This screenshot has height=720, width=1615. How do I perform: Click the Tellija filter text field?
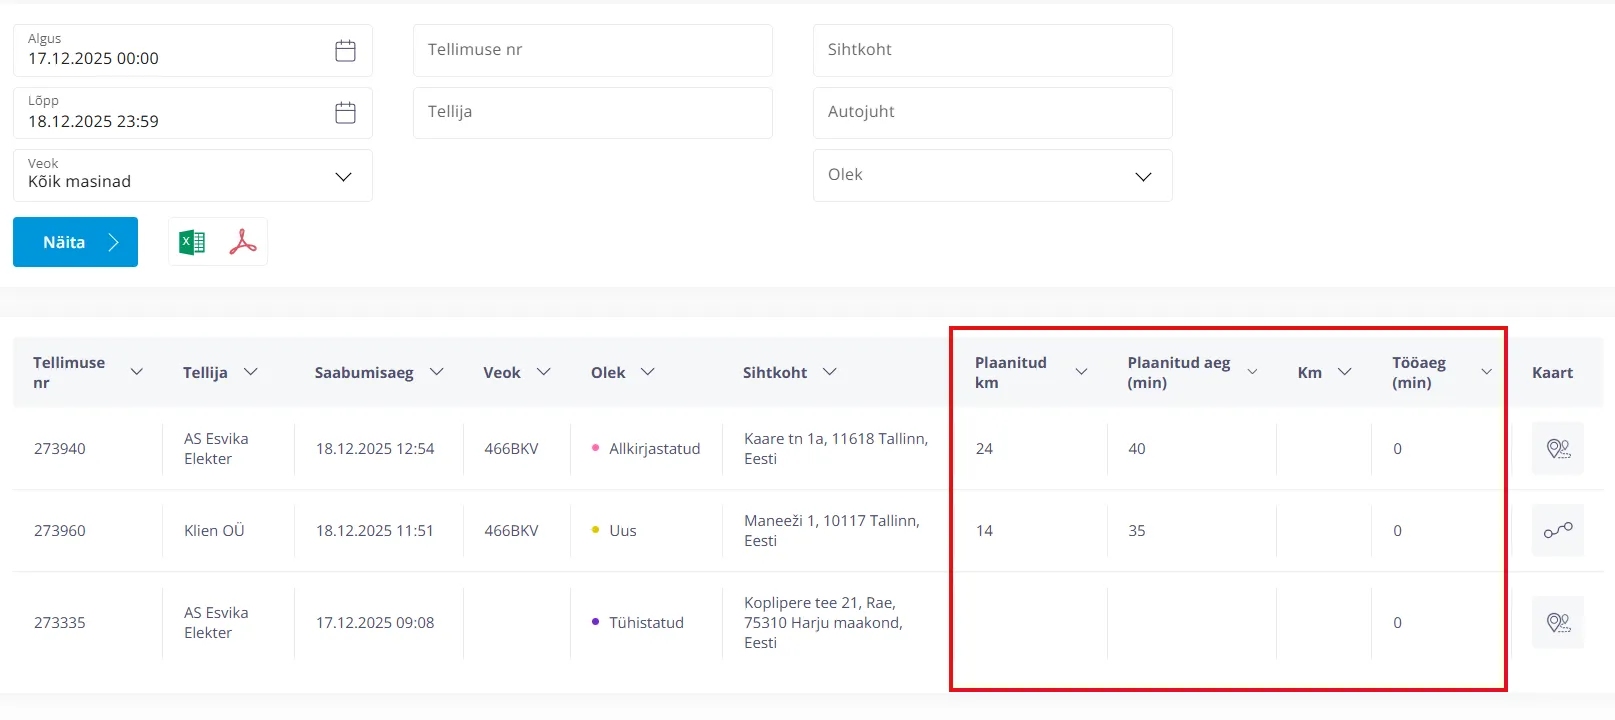pos(592,112)
